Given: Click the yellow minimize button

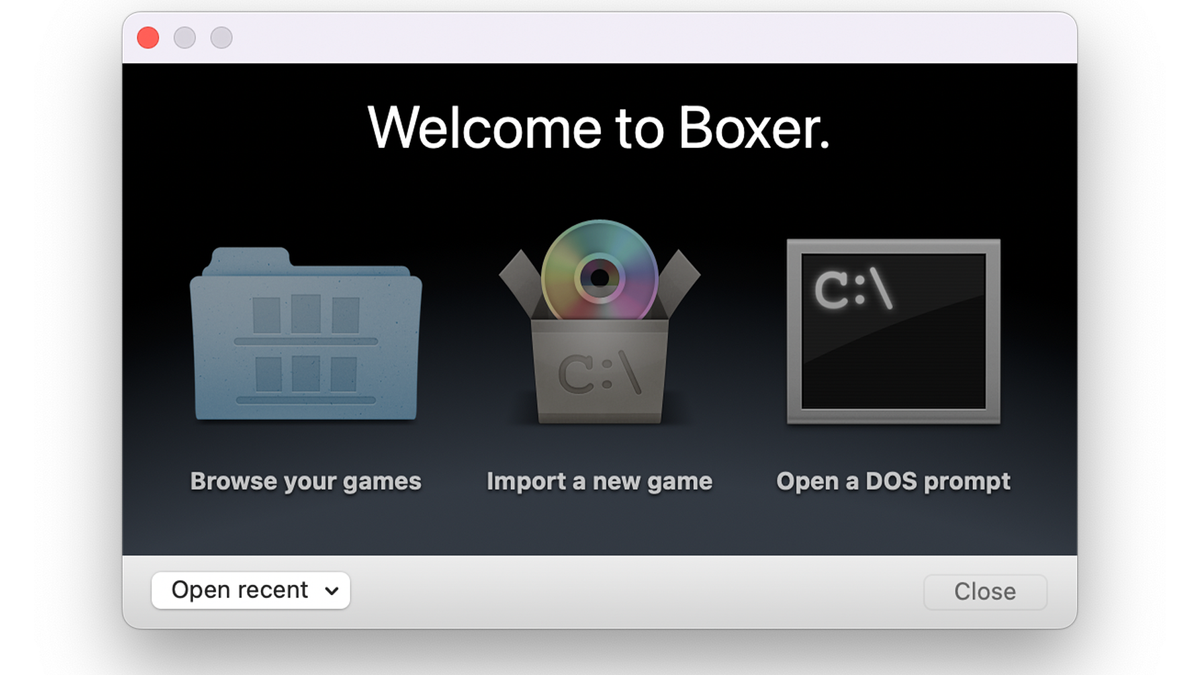Looking at the screenshot, I should pos(184,37).
